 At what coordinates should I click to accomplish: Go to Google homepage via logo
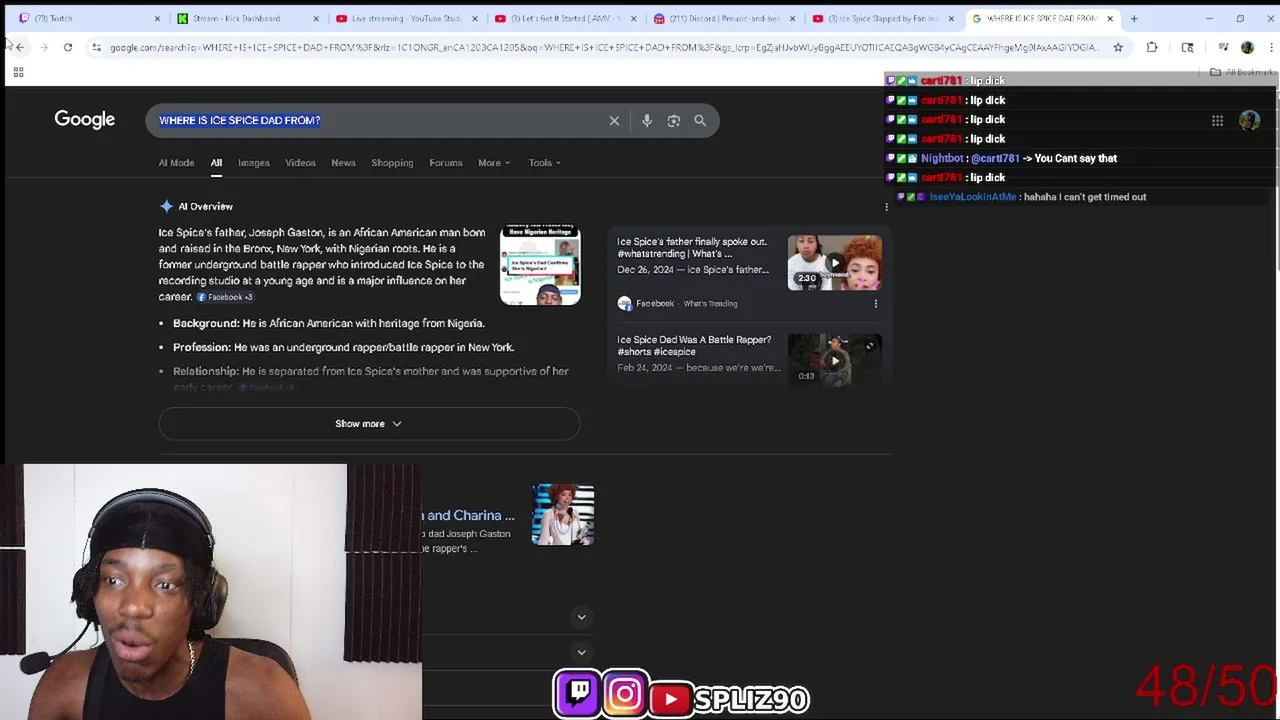point(85,119)
